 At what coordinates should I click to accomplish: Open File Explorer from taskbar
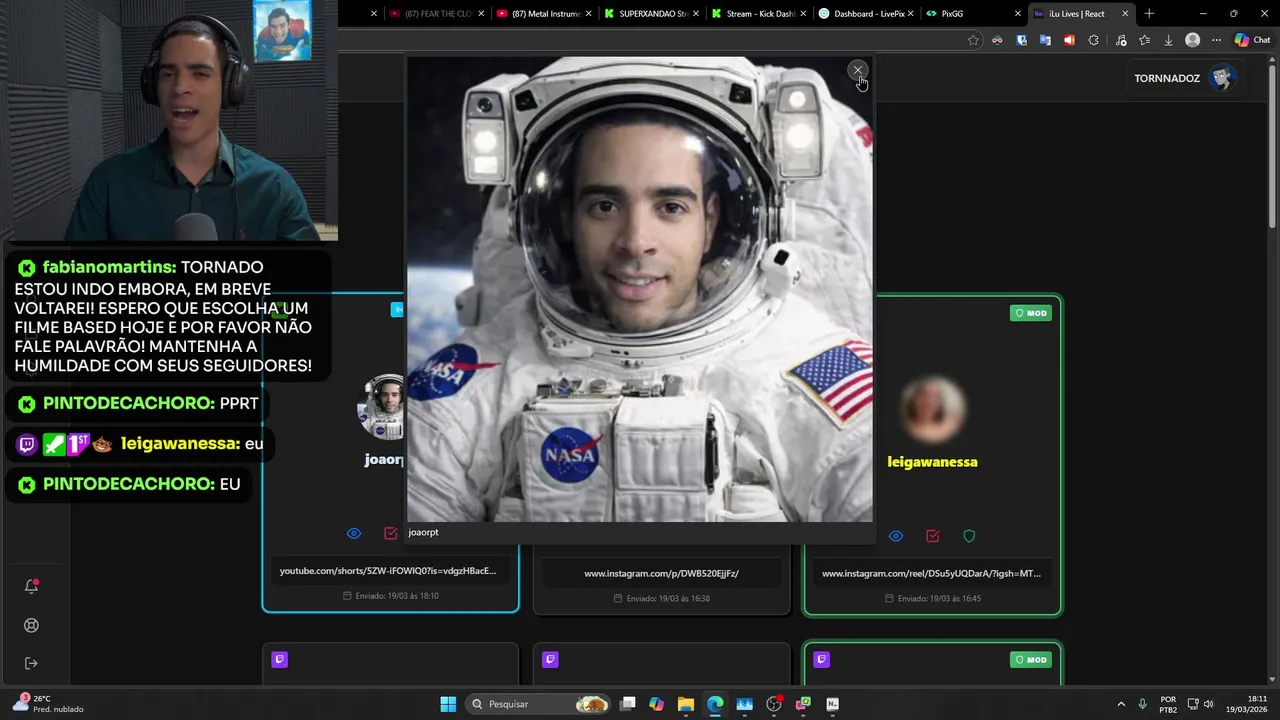[x=685, y=704]
